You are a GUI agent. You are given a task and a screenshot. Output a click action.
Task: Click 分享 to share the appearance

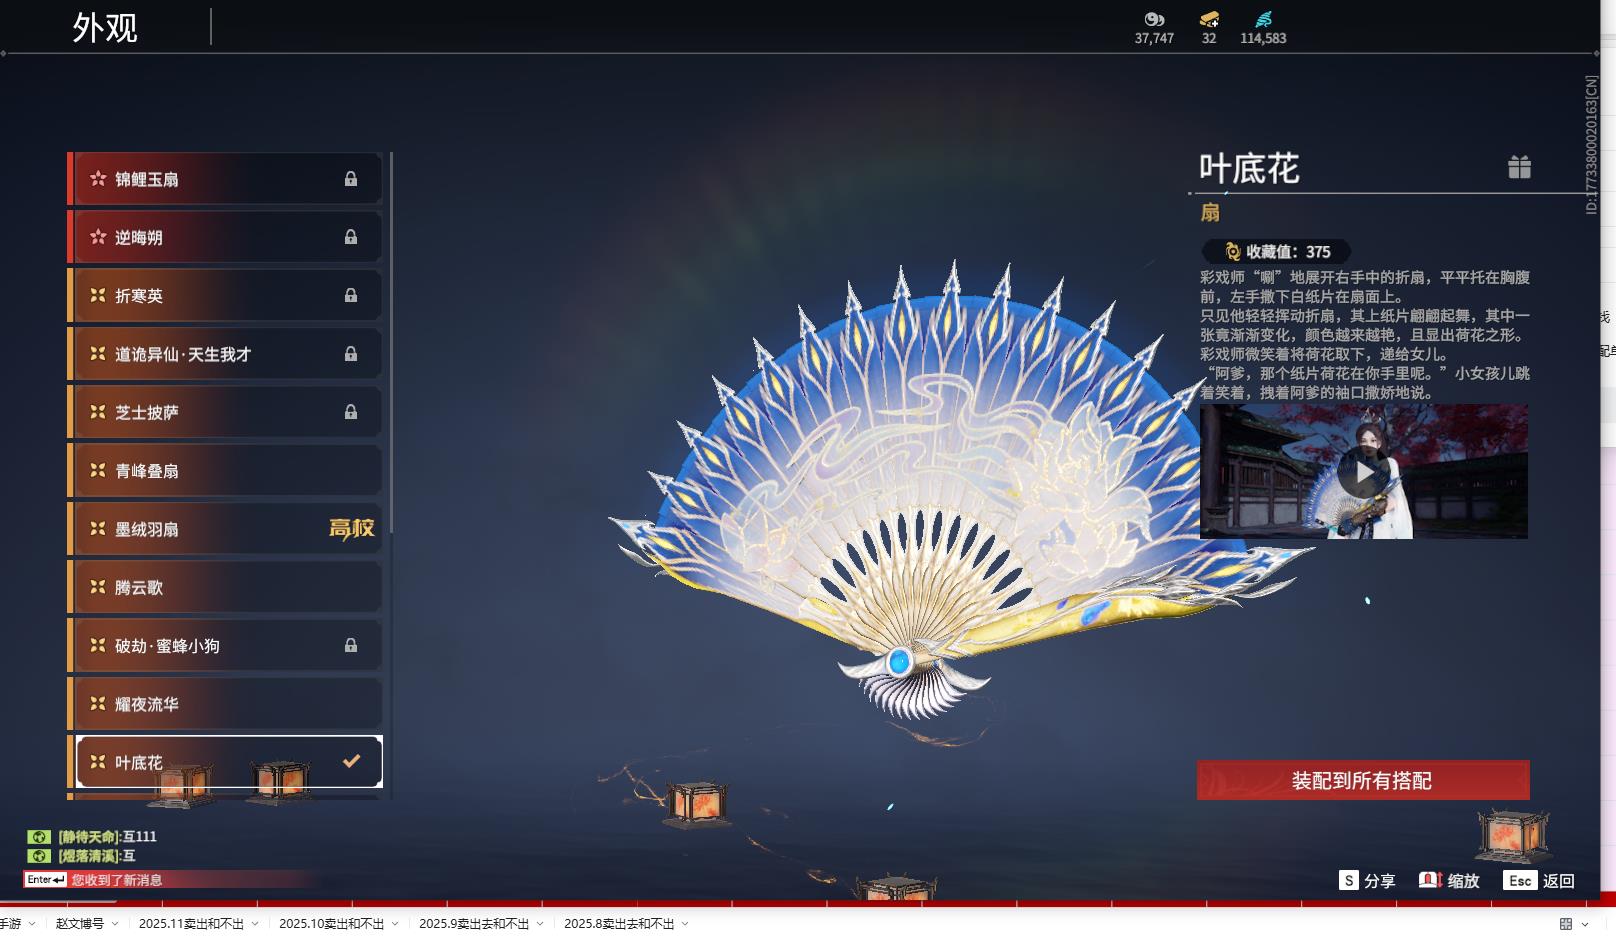click(1379, 881)
